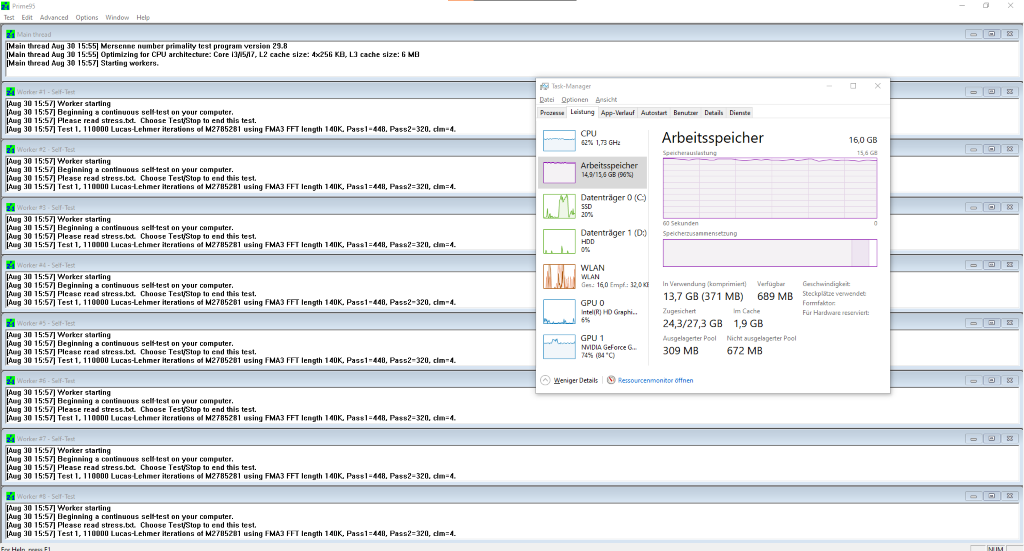Maximize the Worker #7 child window

991,438
